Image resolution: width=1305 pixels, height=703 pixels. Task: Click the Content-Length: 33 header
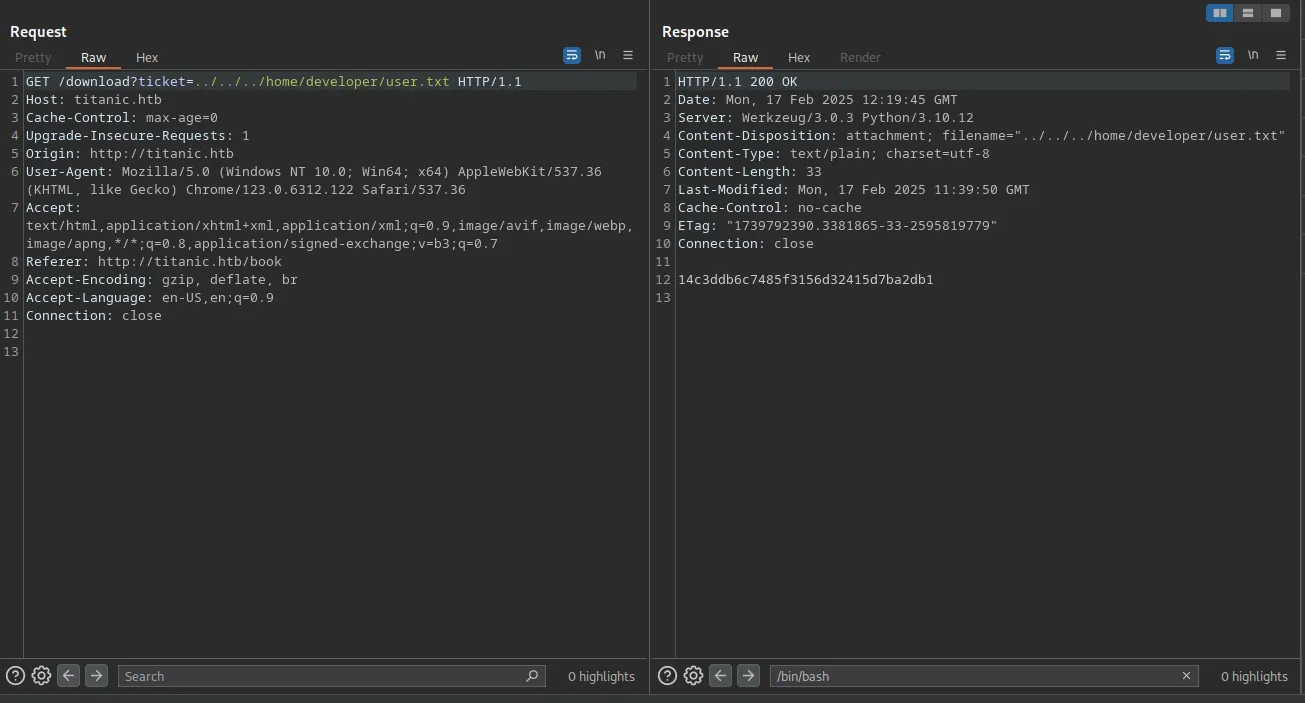pyautogui.click(x=750, y=172)
